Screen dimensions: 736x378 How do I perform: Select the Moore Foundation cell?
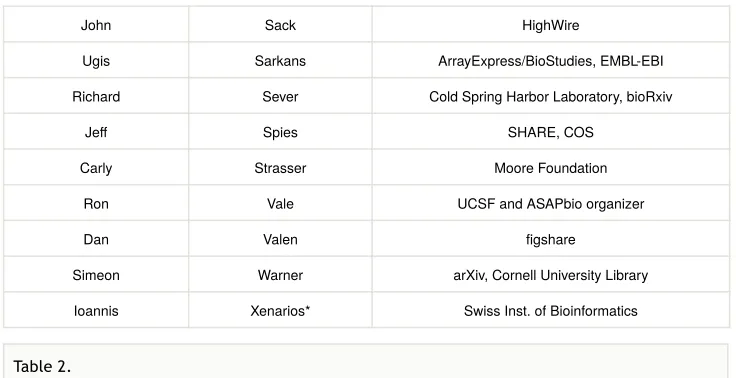(x=551, y=168)
